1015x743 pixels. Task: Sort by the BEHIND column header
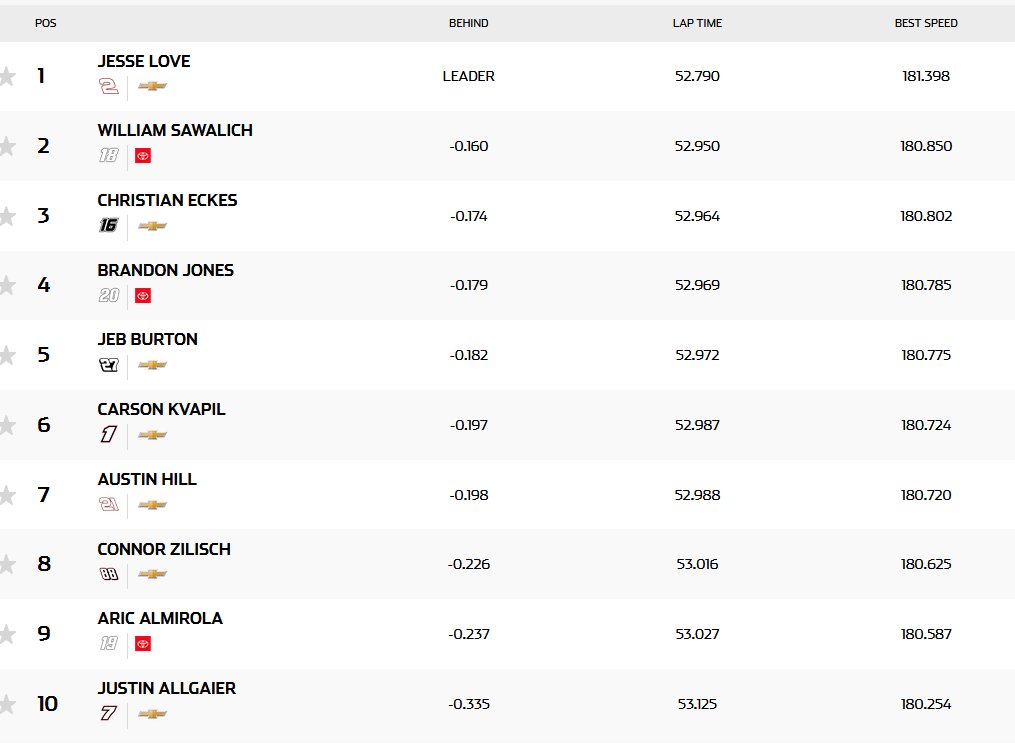(x=468, y=23)
